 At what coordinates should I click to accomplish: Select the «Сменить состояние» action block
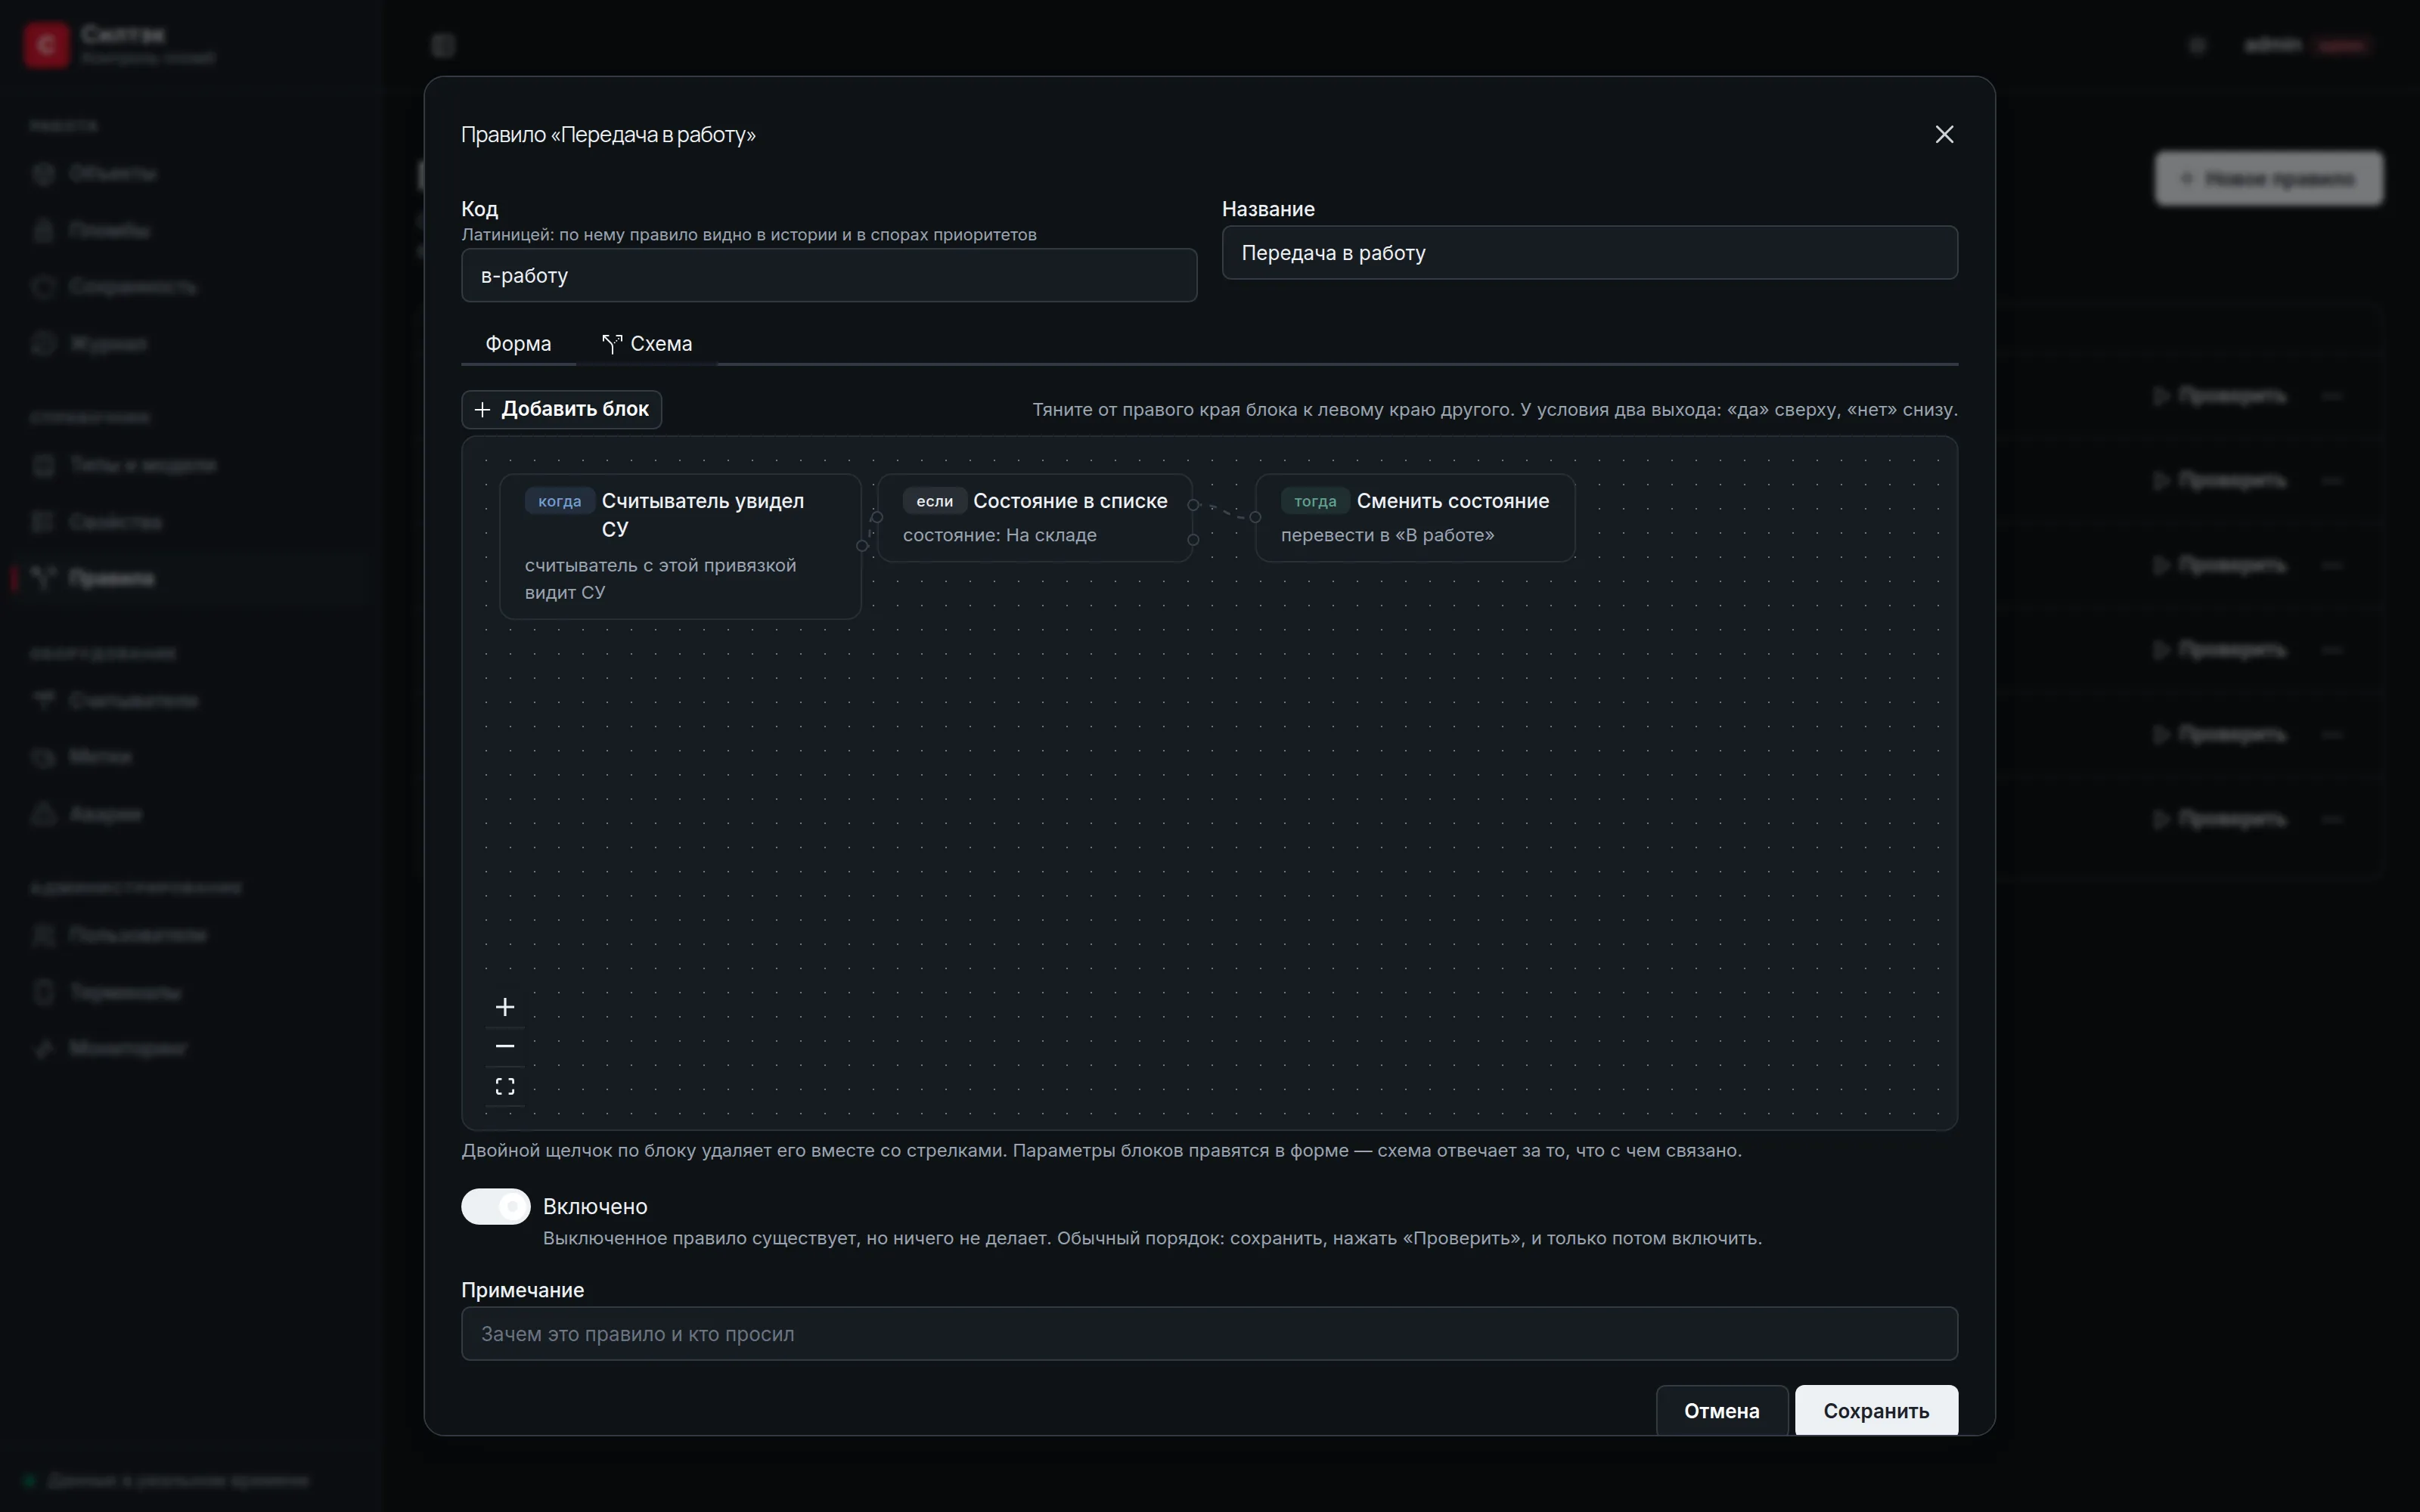(x=1415, y=517)
